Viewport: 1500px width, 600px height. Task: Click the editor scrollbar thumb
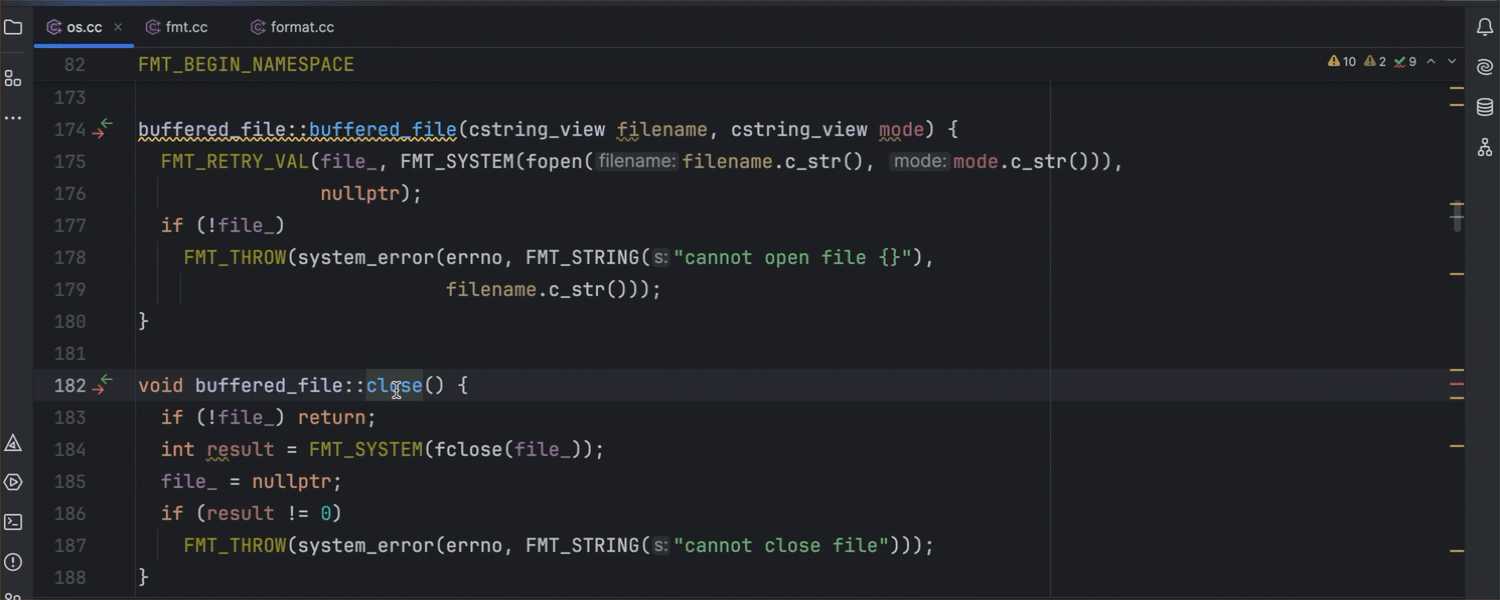[1457, 216]
